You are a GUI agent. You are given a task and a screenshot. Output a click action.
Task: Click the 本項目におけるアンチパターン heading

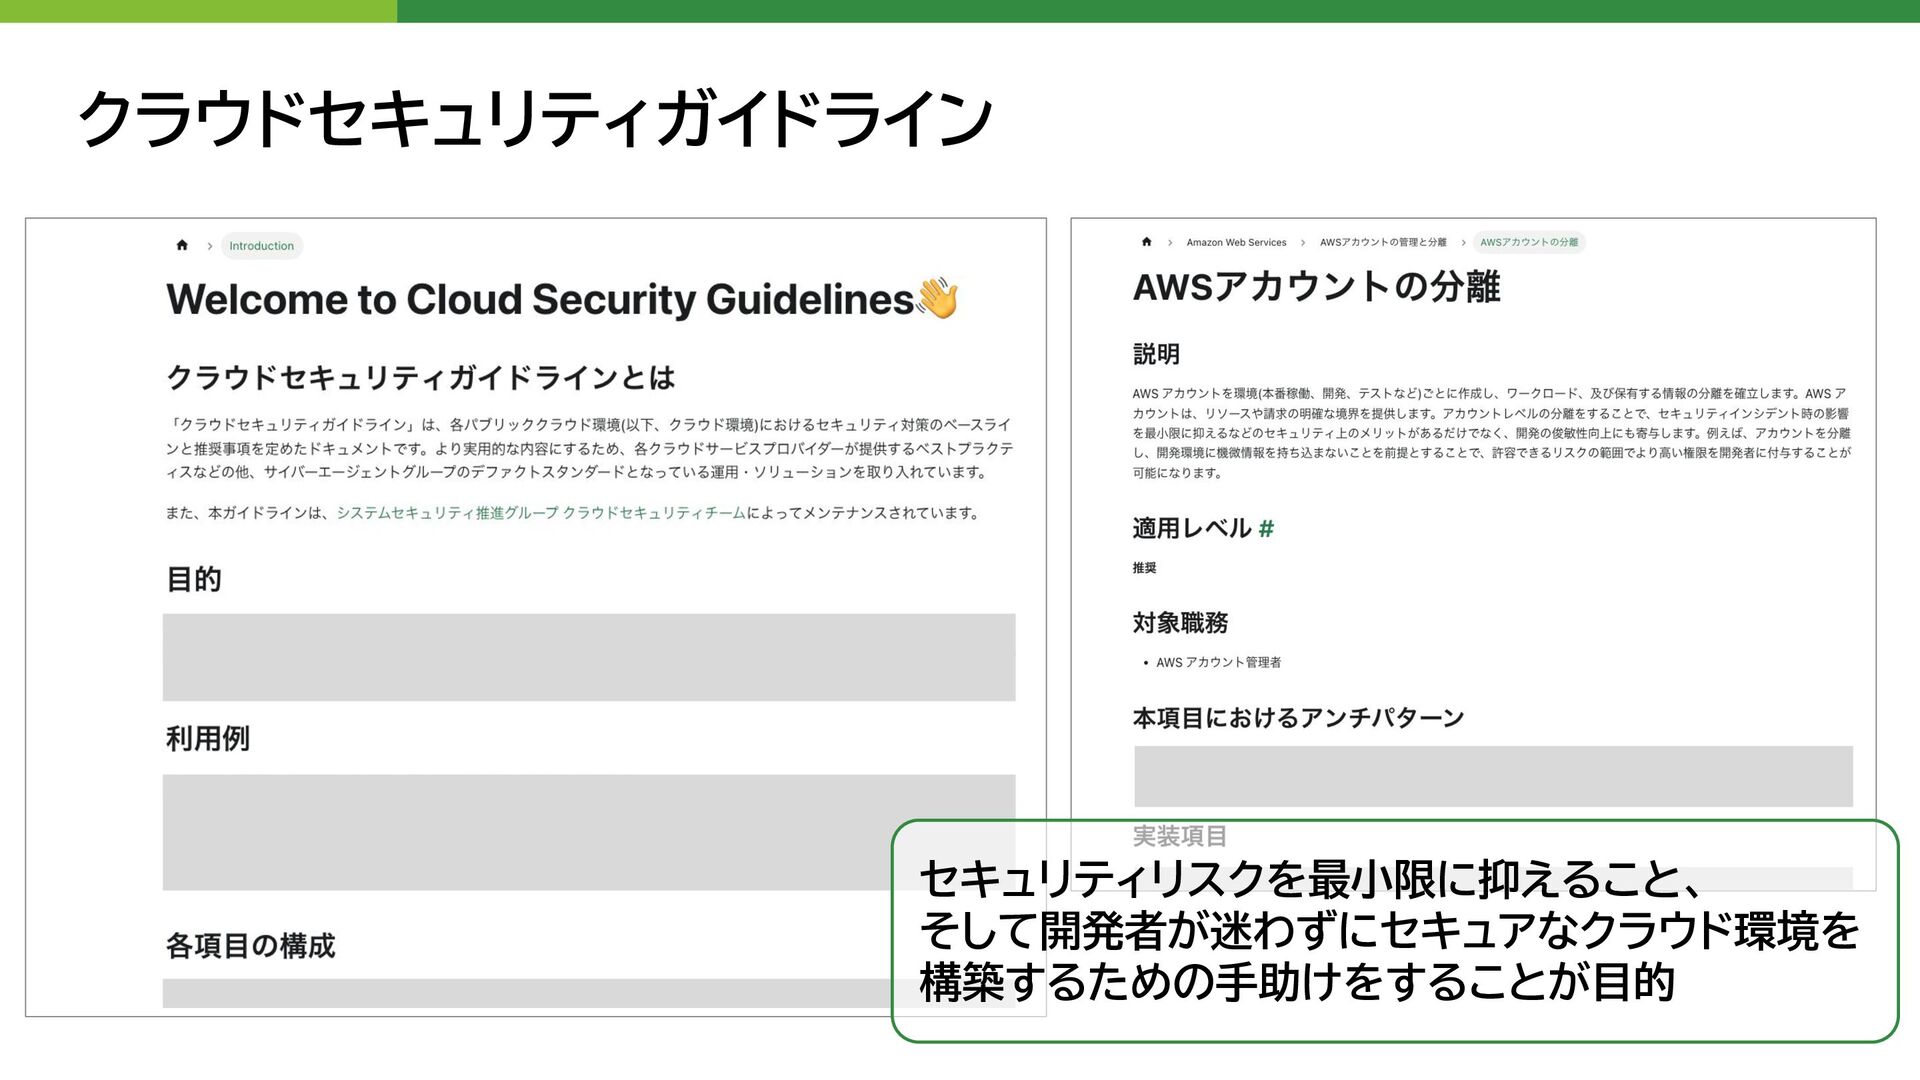tap(1298, 719)
